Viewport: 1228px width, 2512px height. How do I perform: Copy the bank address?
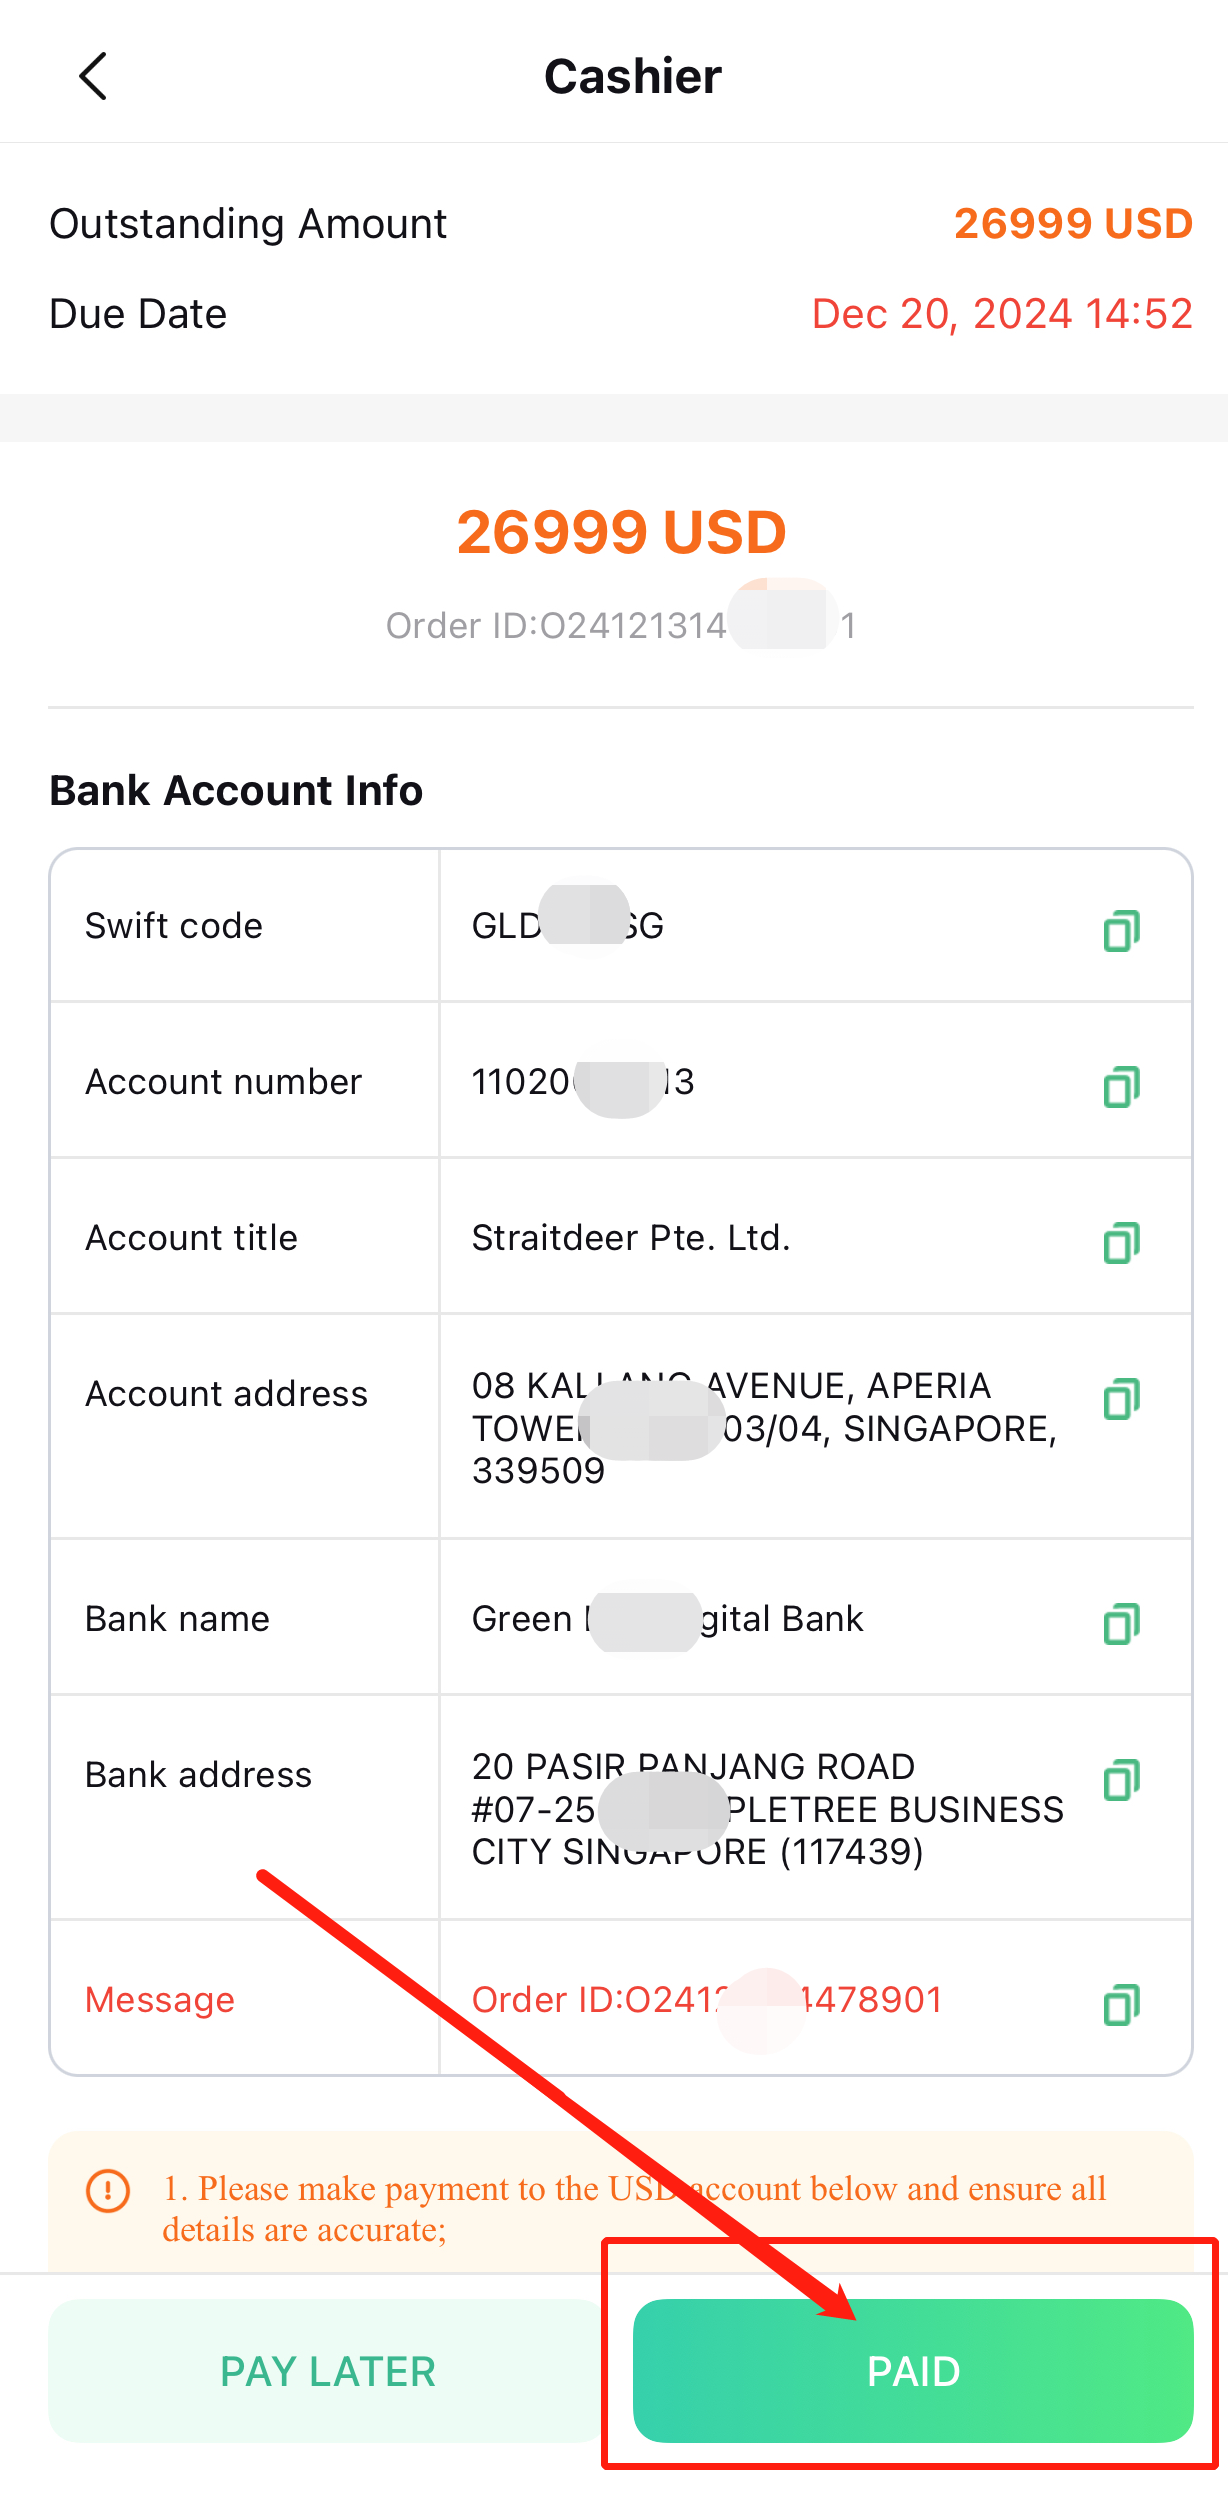point(1121,1779)
